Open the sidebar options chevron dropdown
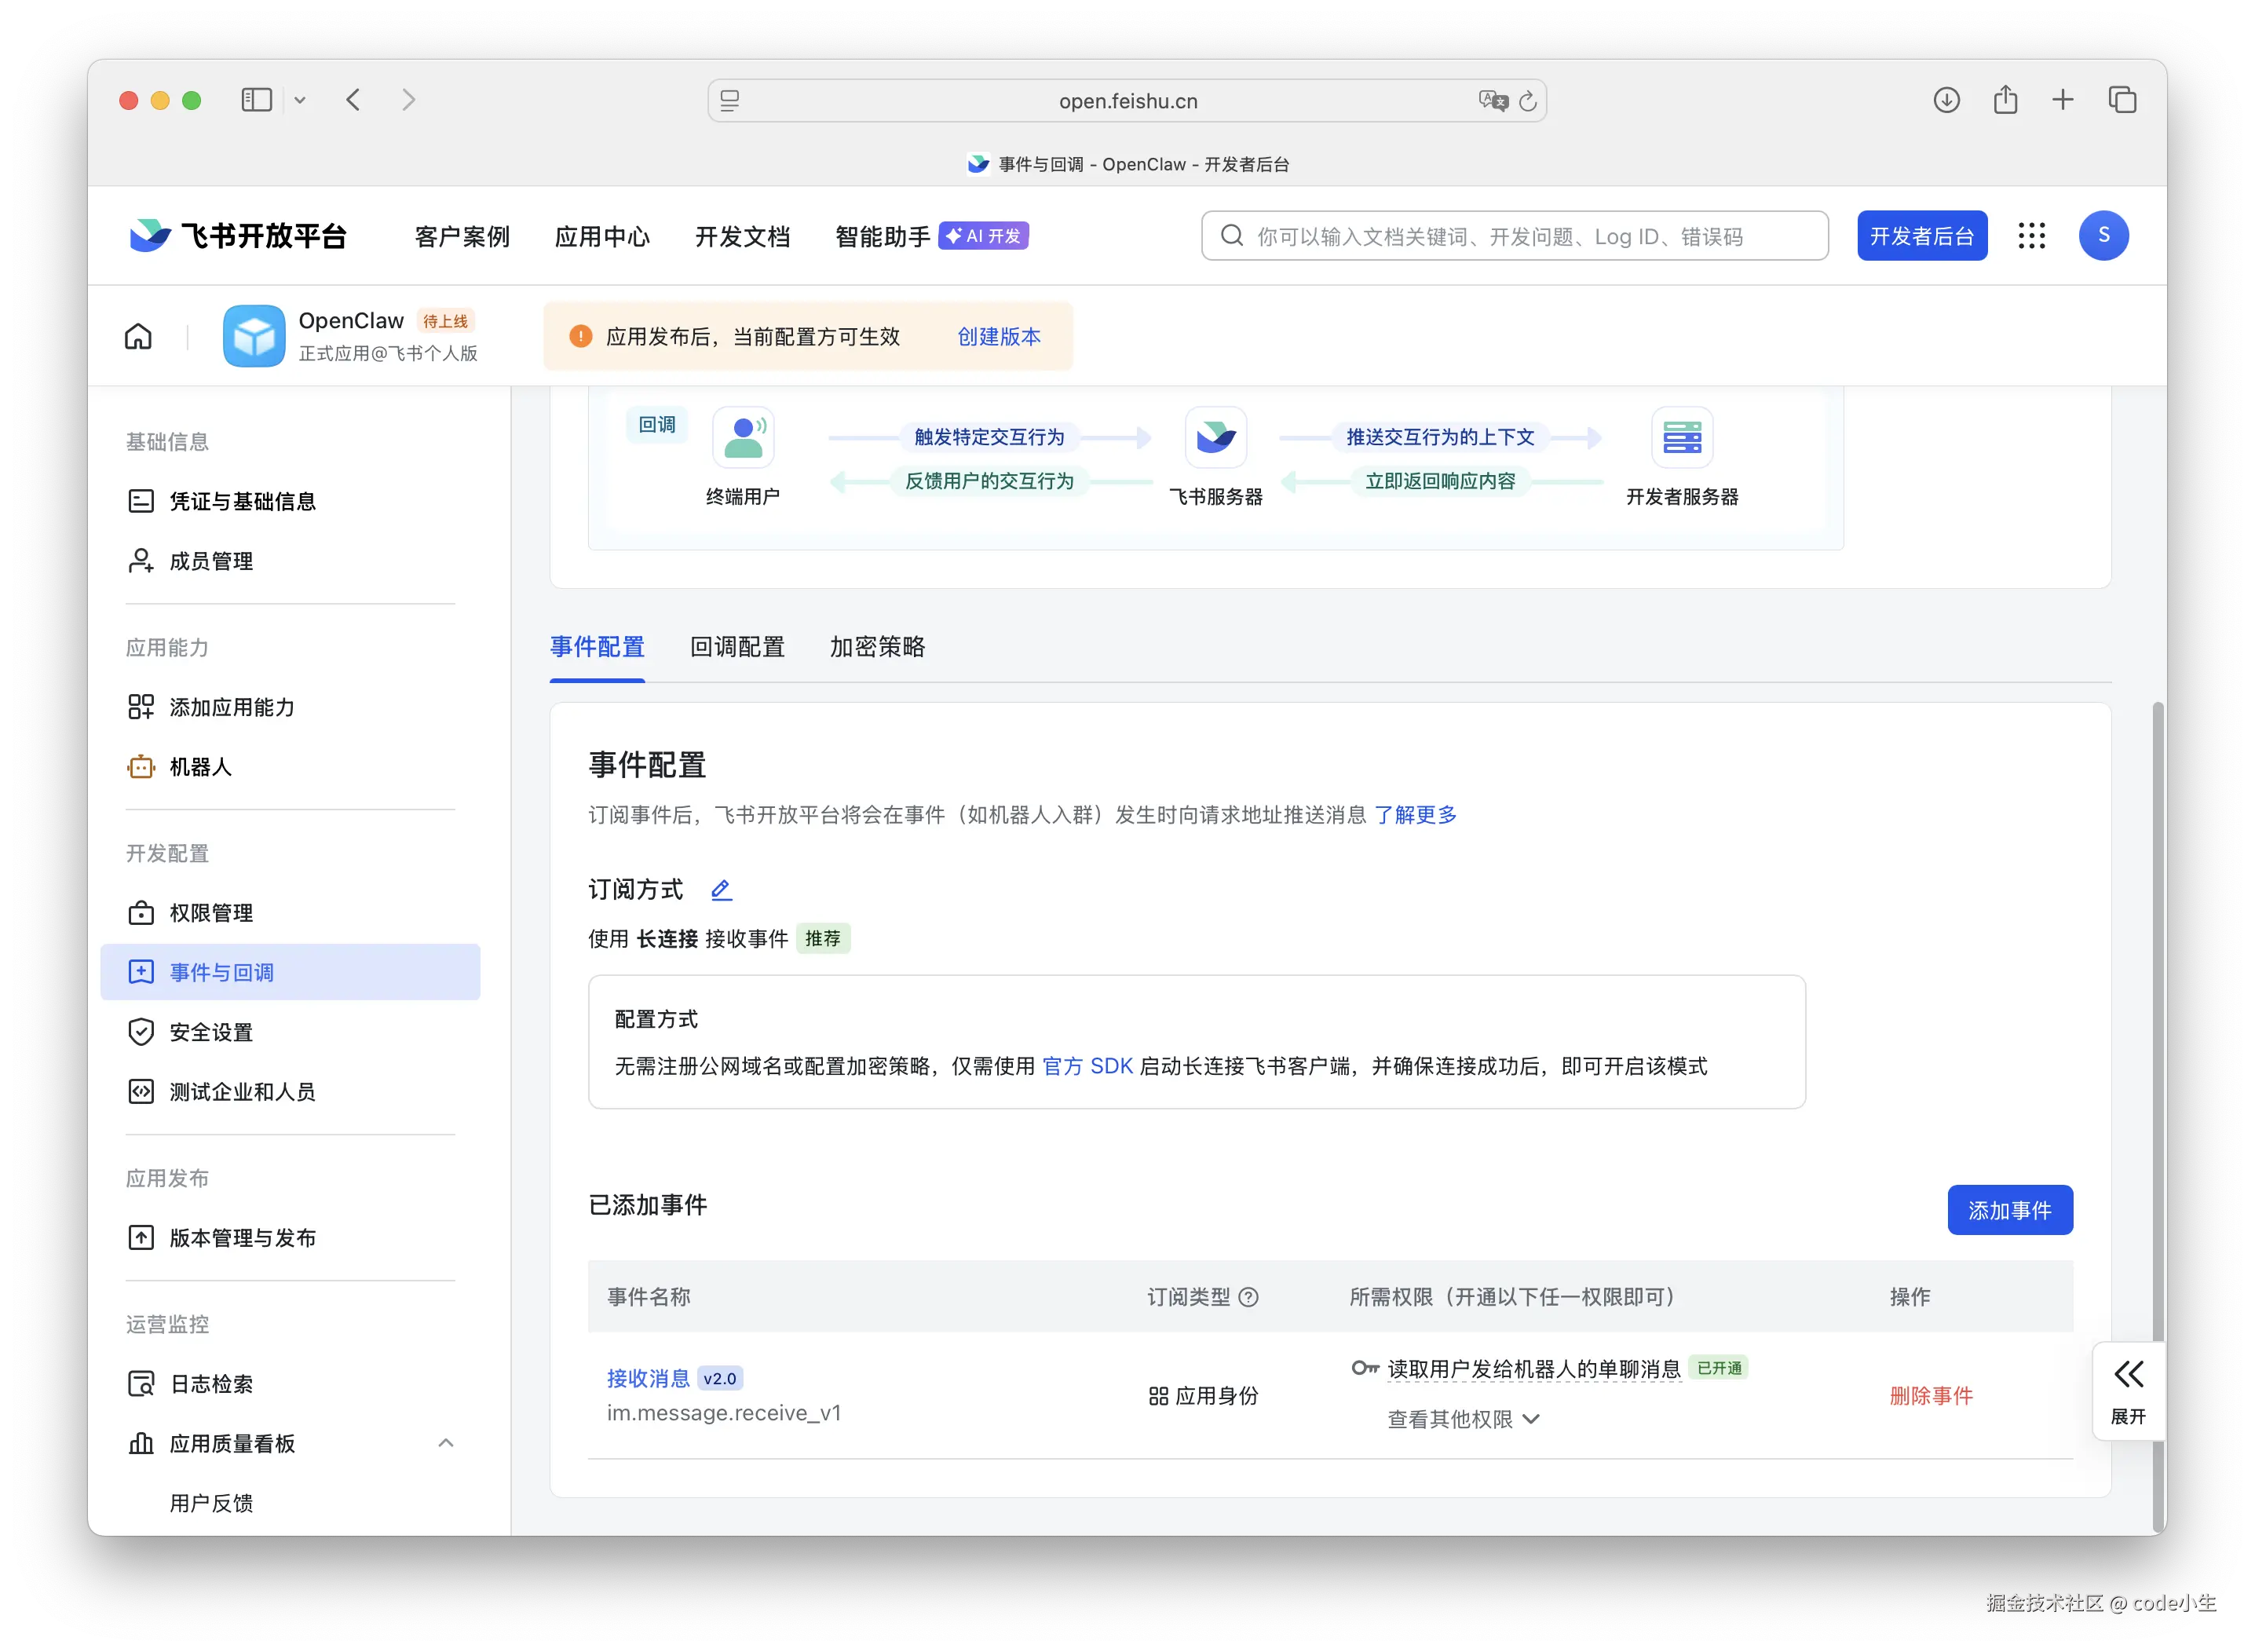Viewport: 2255px width, 1652px height. point(300,100)
